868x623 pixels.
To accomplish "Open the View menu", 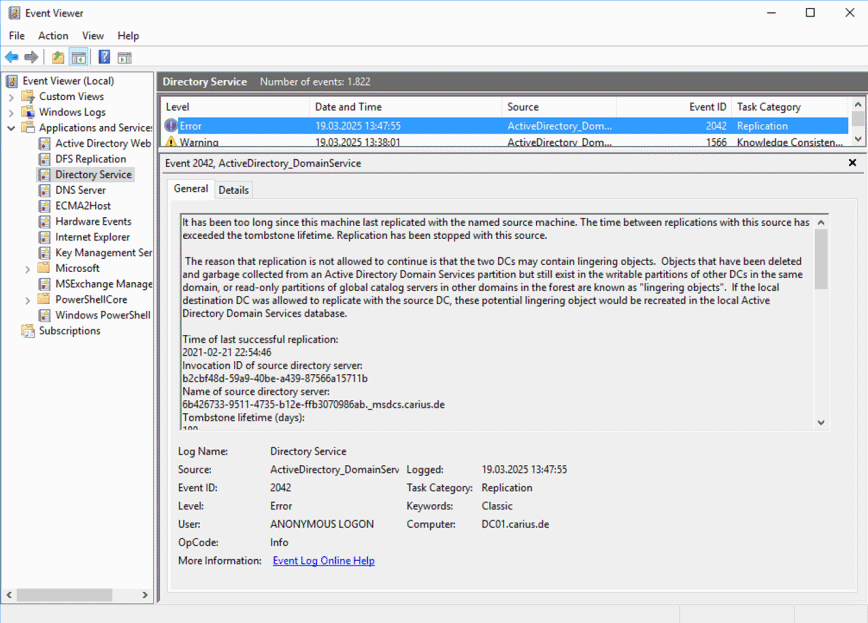I will pyautogui.click(x=93, y=35).
